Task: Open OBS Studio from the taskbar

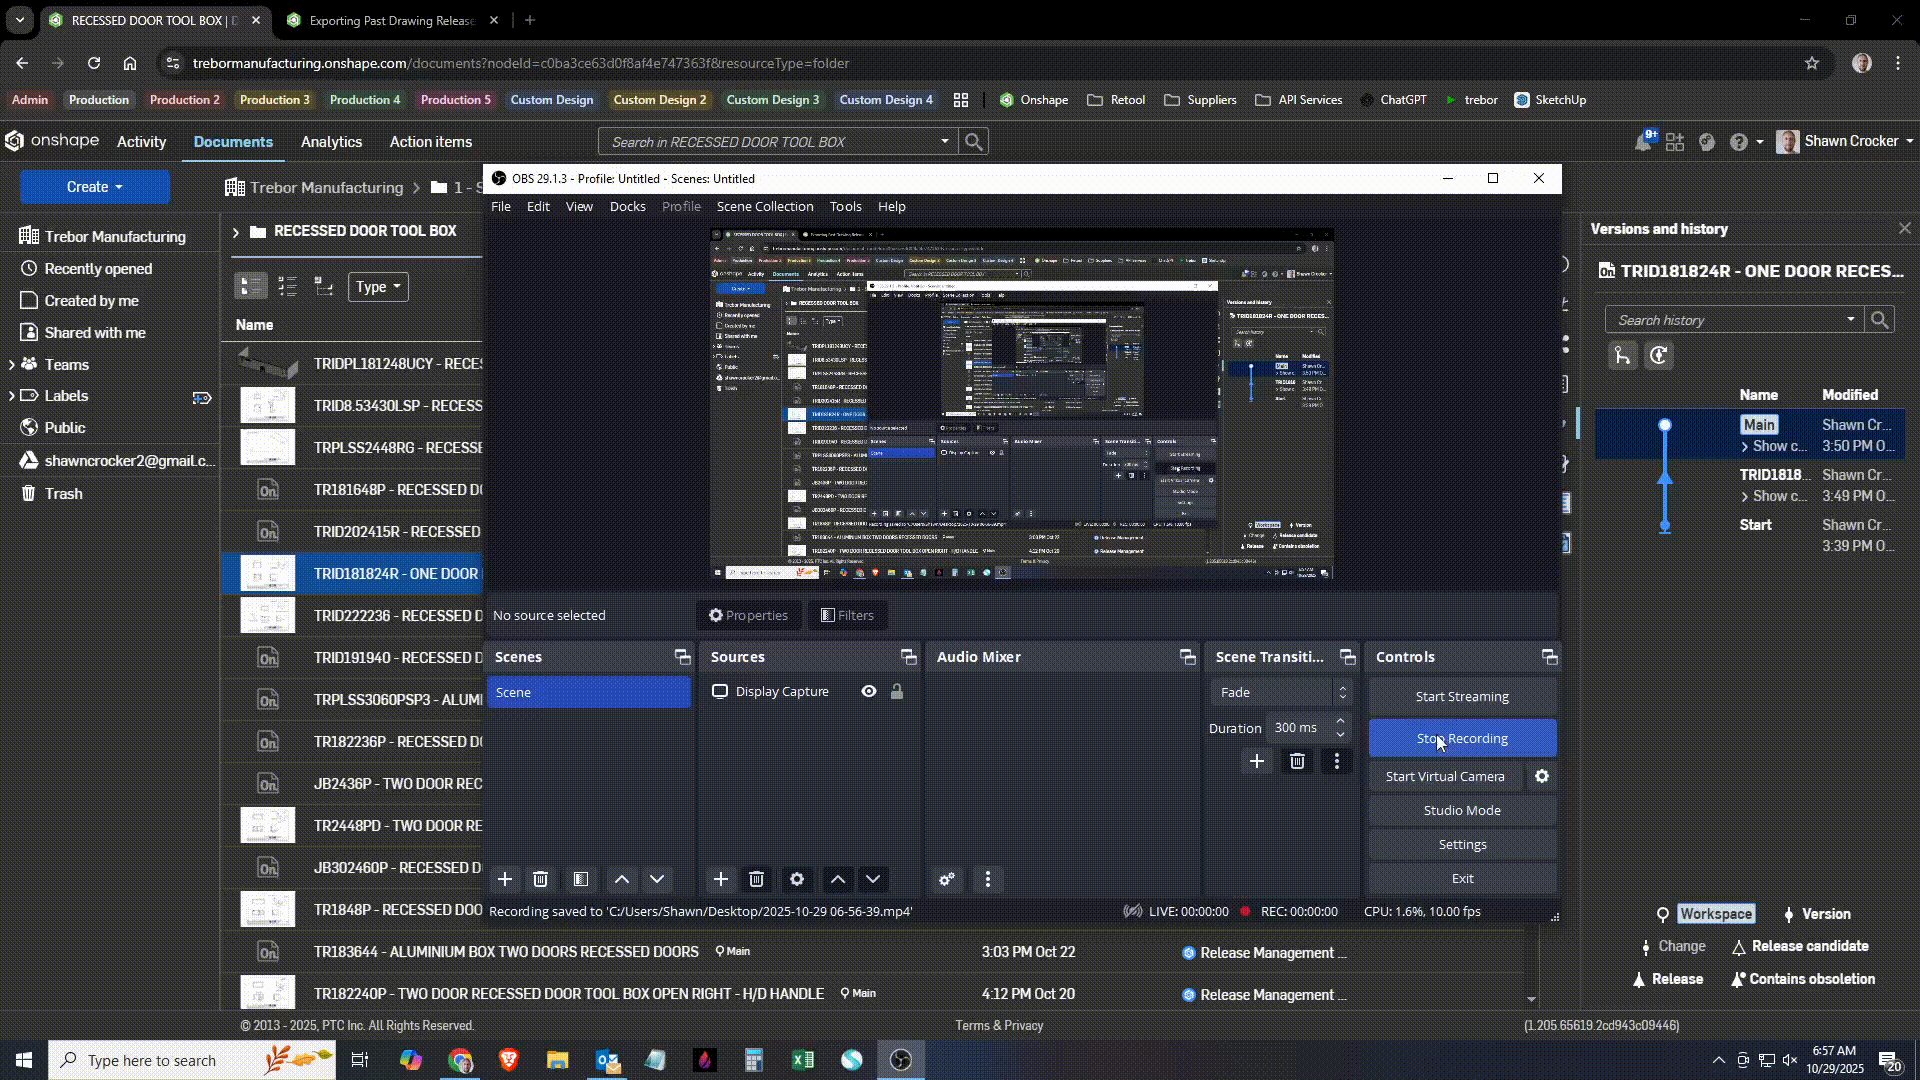Action: point(901,1060)
